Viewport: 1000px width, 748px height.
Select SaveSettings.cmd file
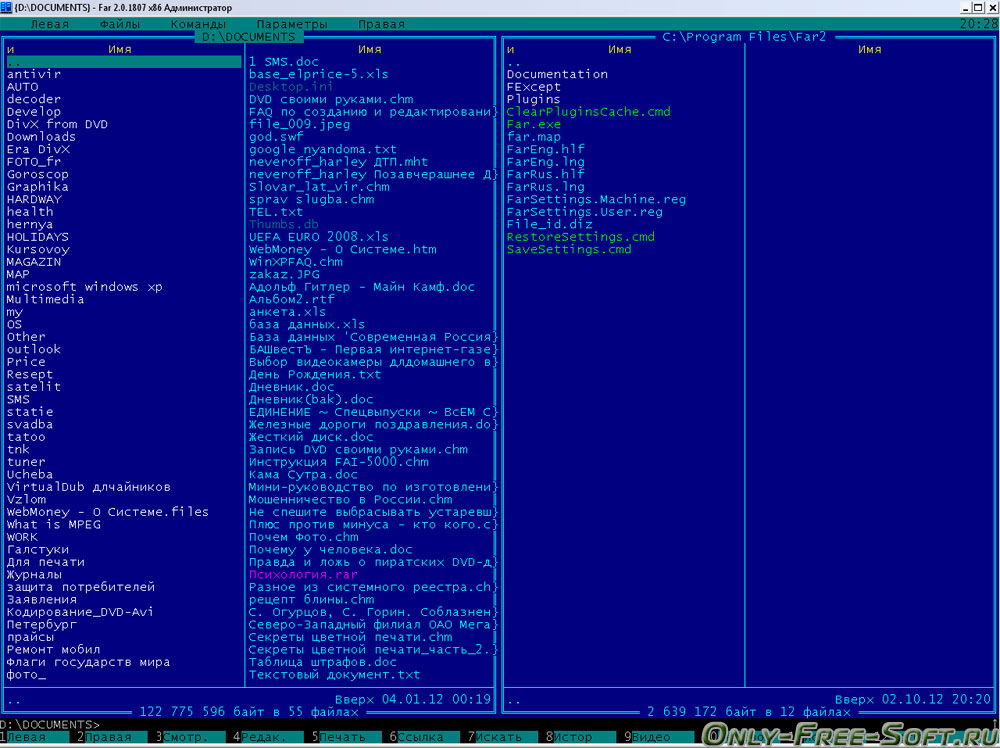tap(569, 249)
